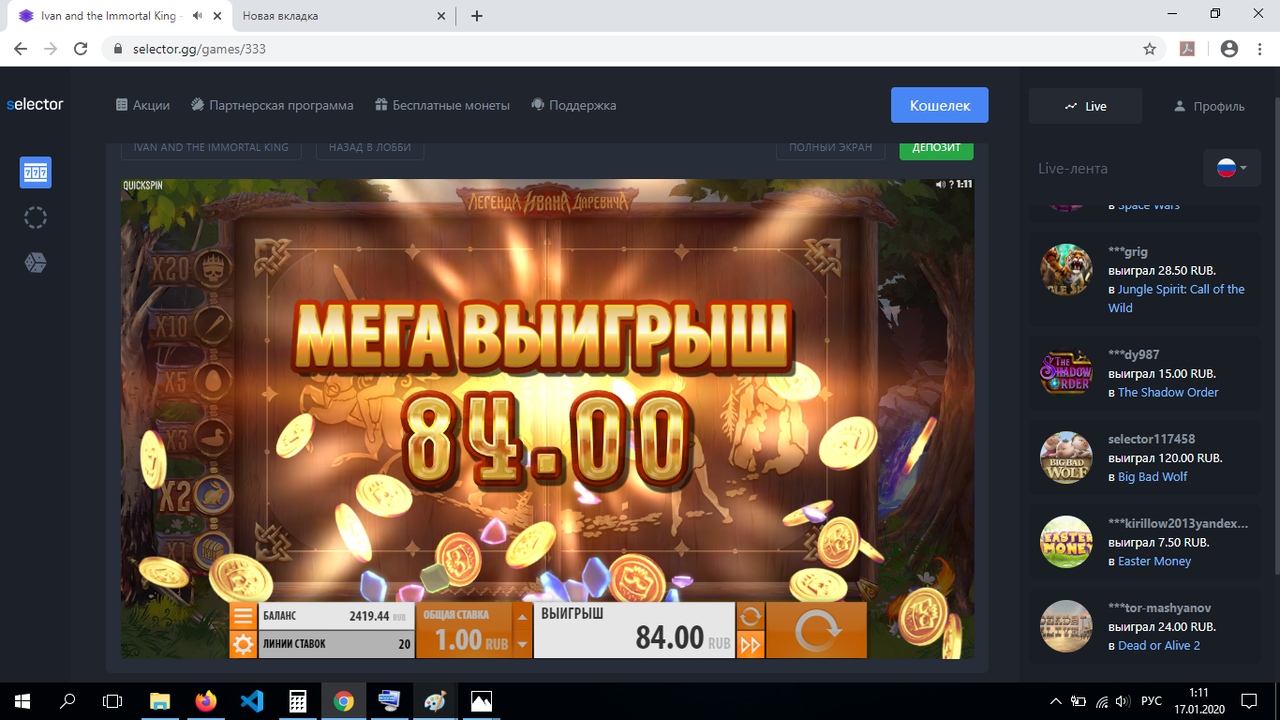Switch to the Live tab
The height and width of the screenshot is (720, 1280).
1086,106
